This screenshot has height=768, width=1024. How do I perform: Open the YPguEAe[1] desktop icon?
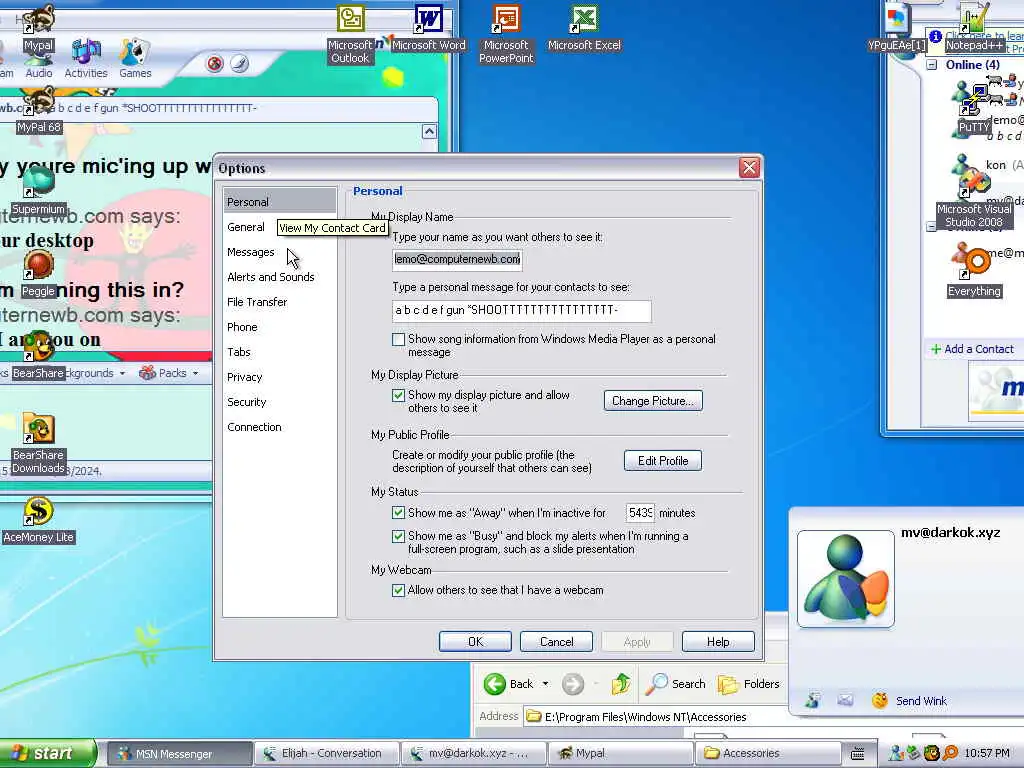tap(897, 28)
